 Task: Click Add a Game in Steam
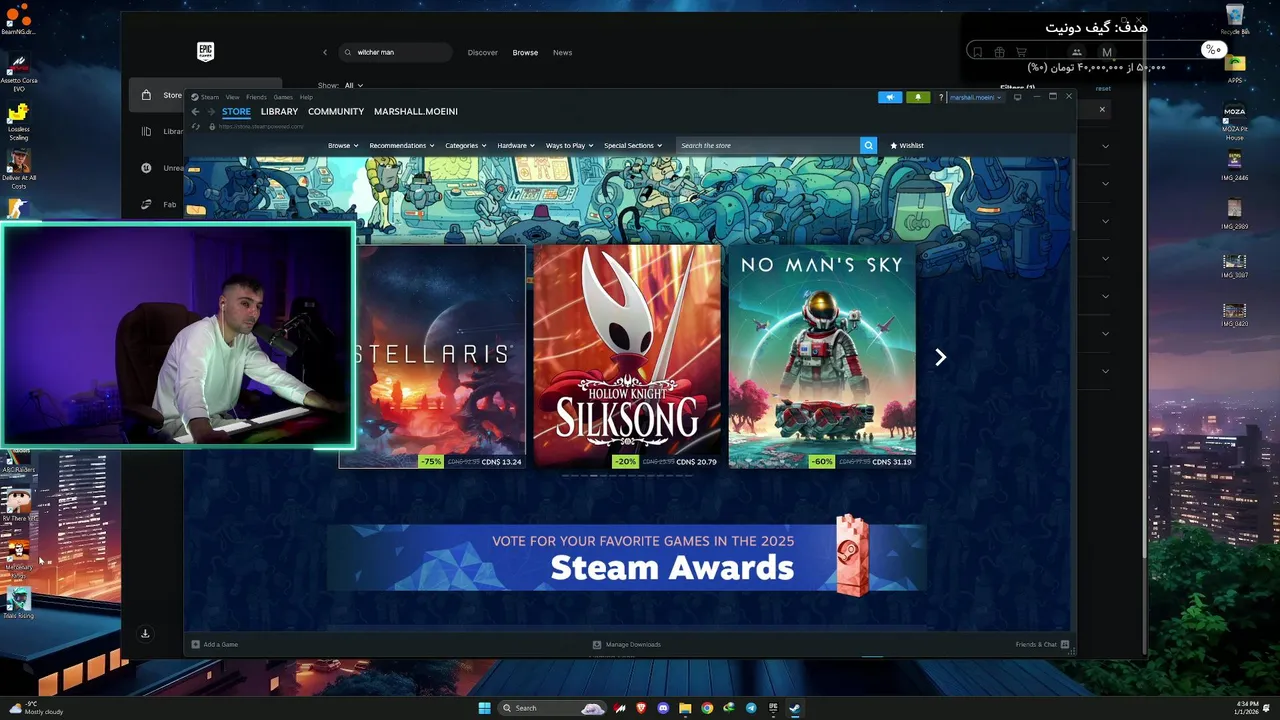tap(215, 644)
